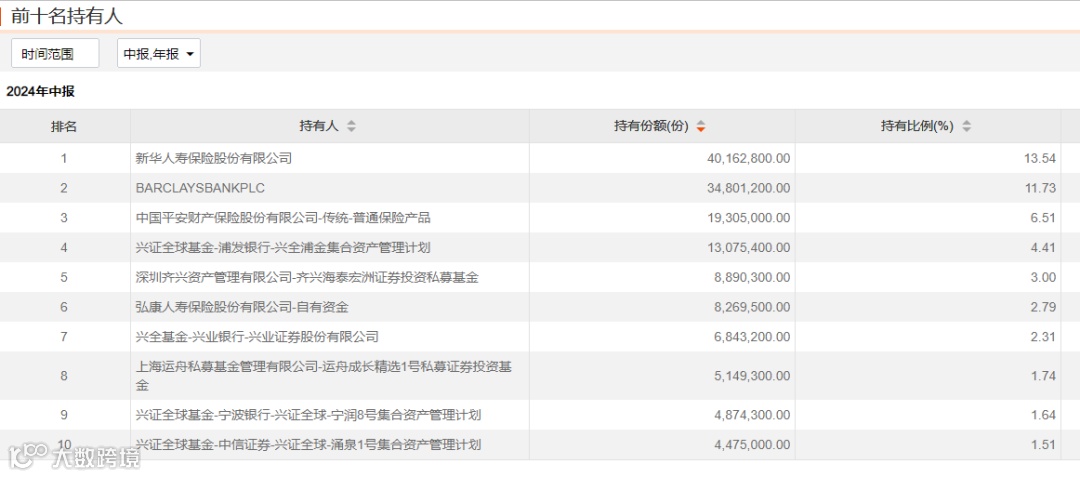Click share amount 4,874,300.00
The width and height of the screenshot is (1080, 477).
coord(752,415)
